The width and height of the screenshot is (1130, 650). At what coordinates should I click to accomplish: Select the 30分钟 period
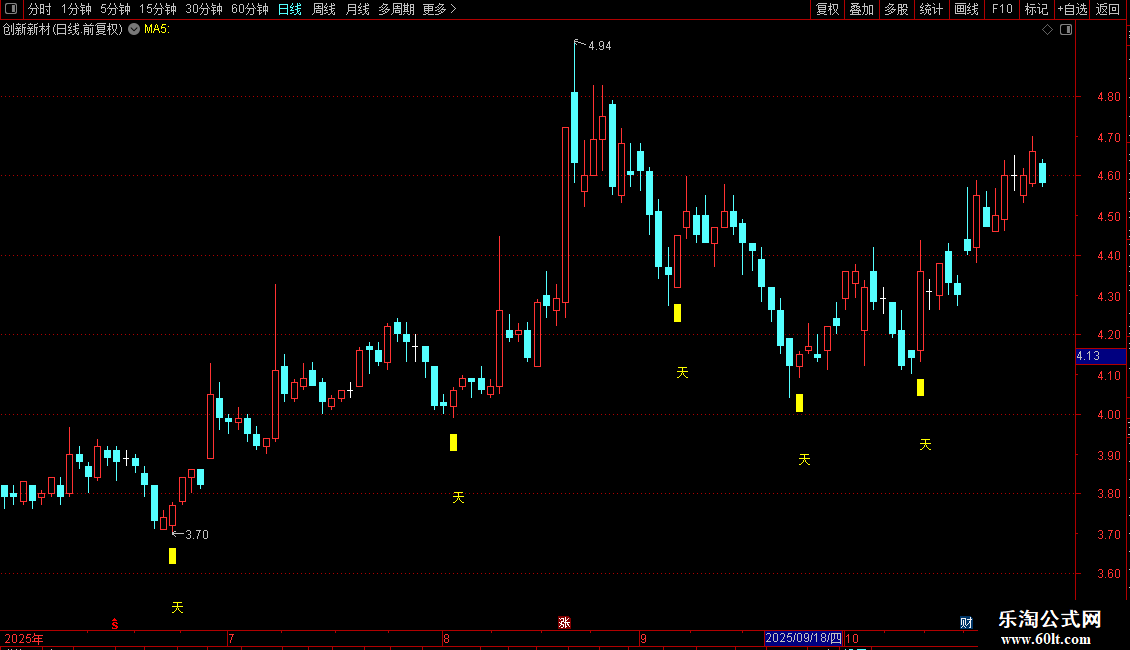pos(204,9)
